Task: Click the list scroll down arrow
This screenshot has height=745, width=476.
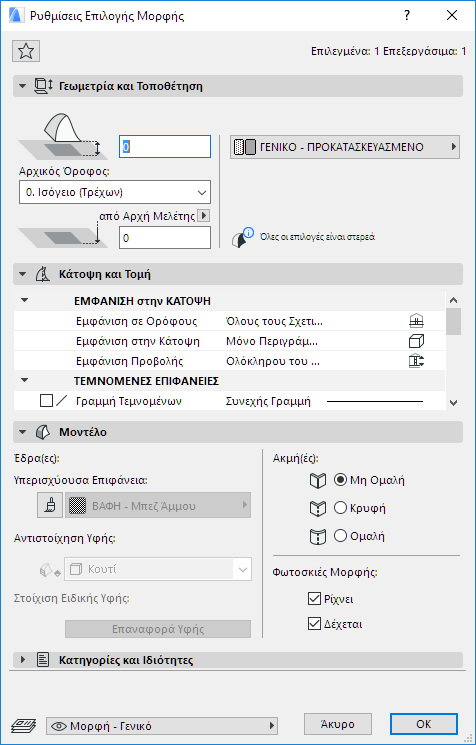Action: (454, 403)
